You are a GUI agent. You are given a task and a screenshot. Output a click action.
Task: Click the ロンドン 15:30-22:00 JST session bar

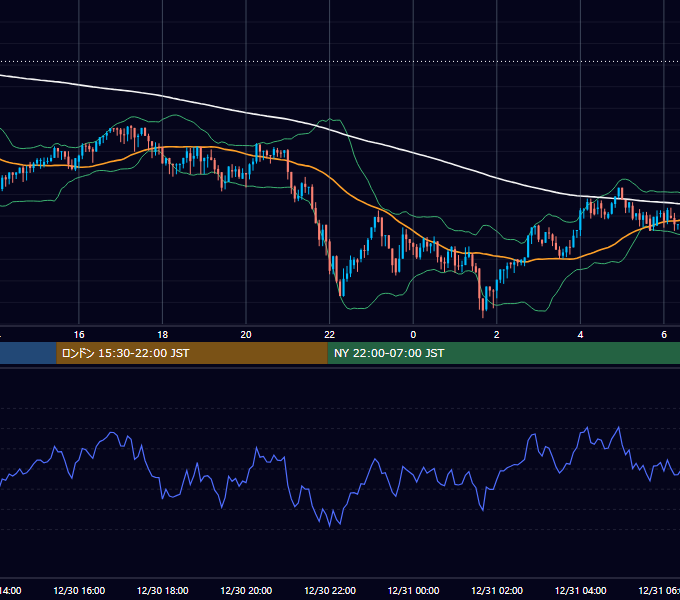192,353
